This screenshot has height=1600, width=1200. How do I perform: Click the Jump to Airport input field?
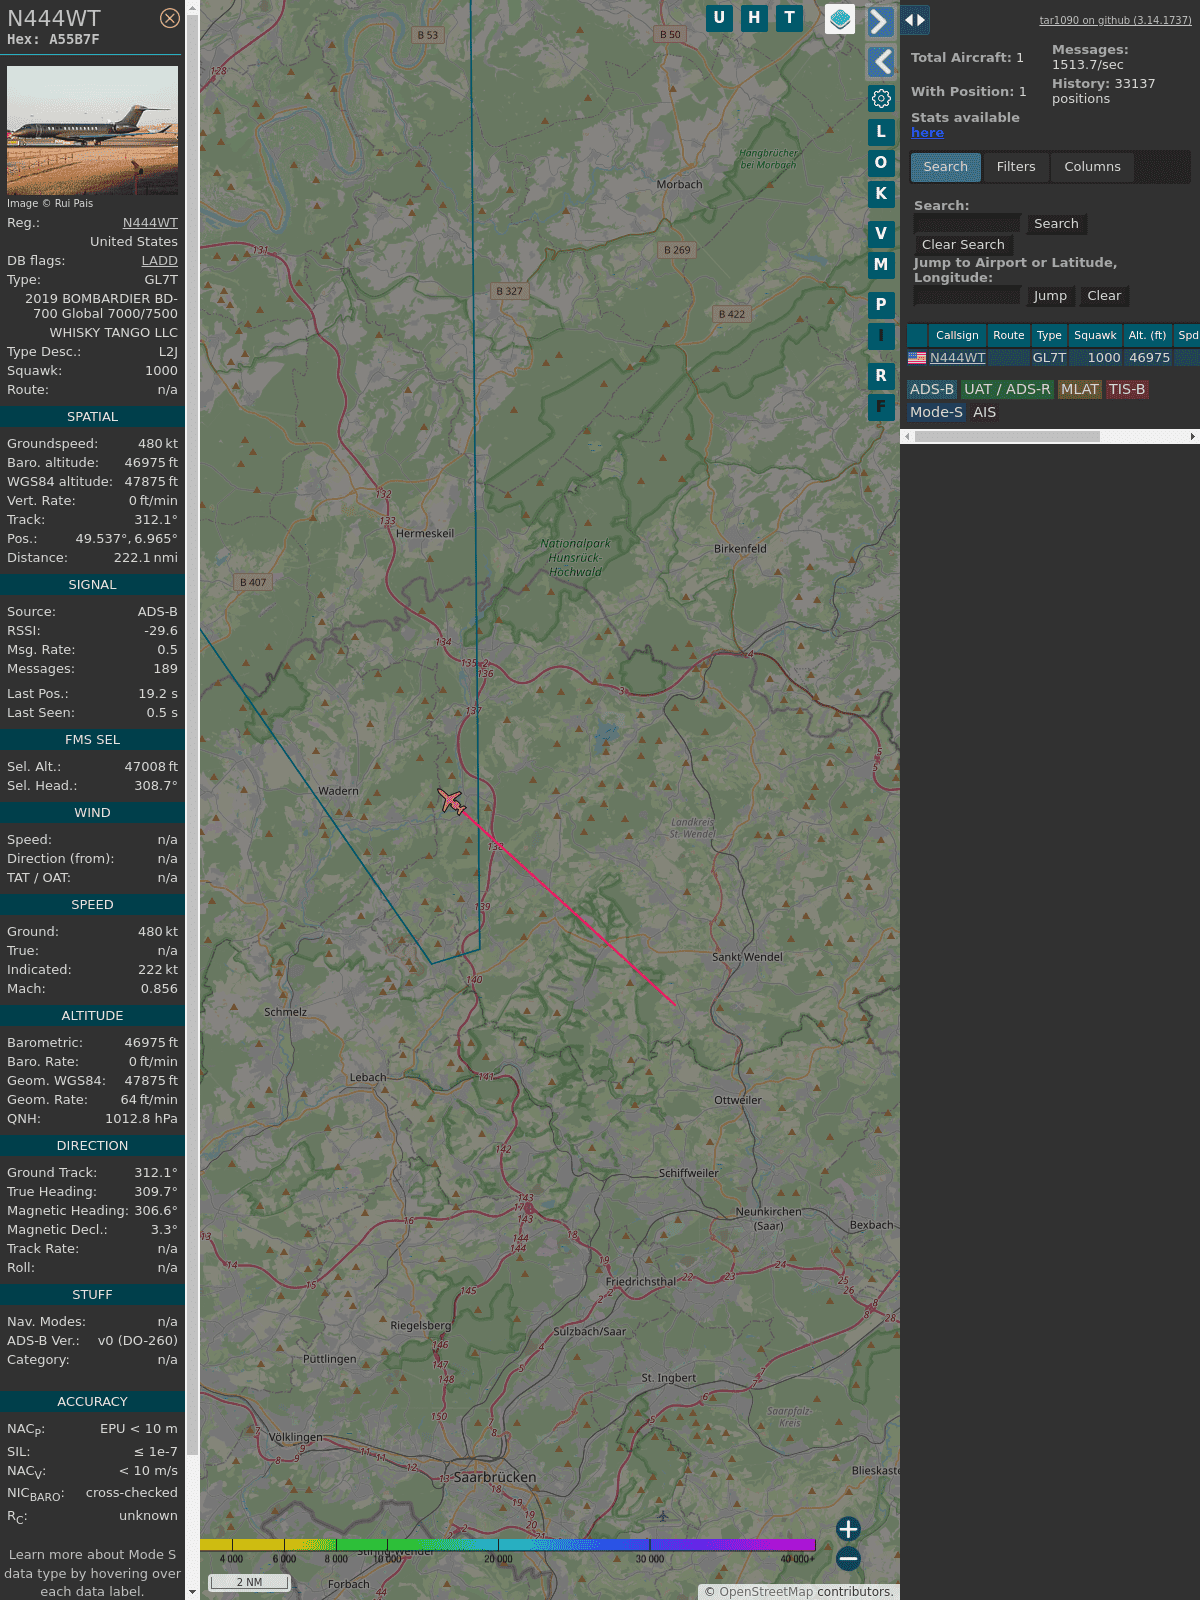(x=967, y=296)
